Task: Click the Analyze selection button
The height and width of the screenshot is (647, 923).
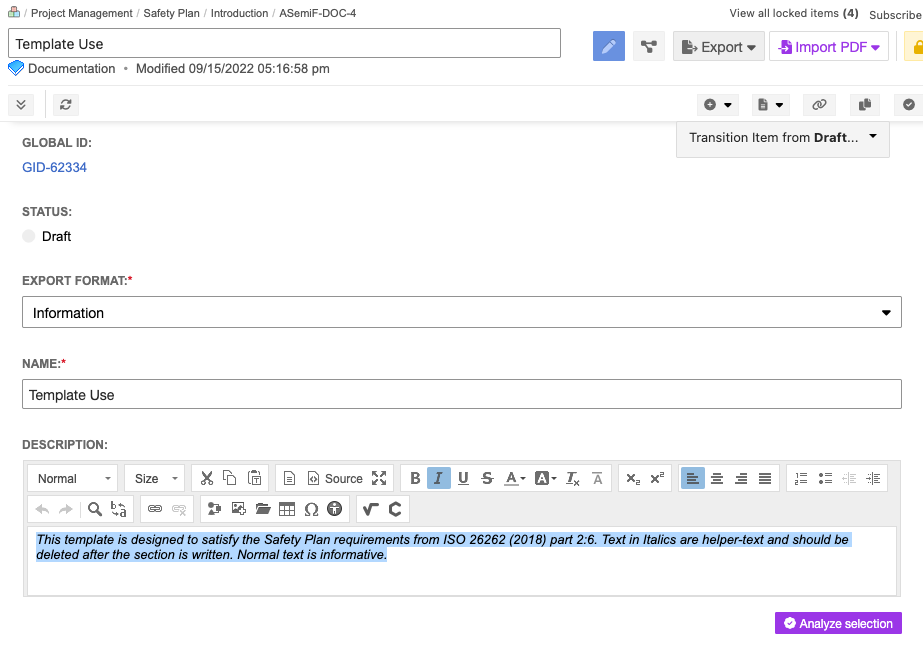Action: click(838, 623)
